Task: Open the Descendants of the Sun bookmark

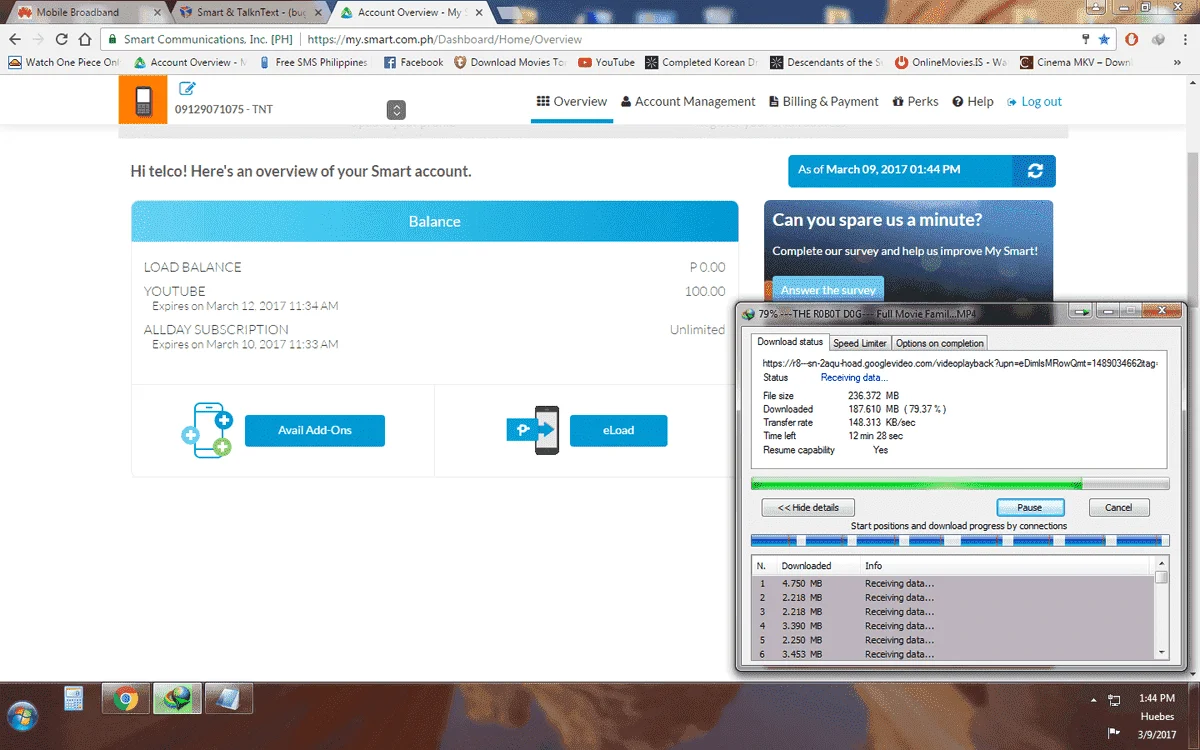Action: (x=826, y=62)
